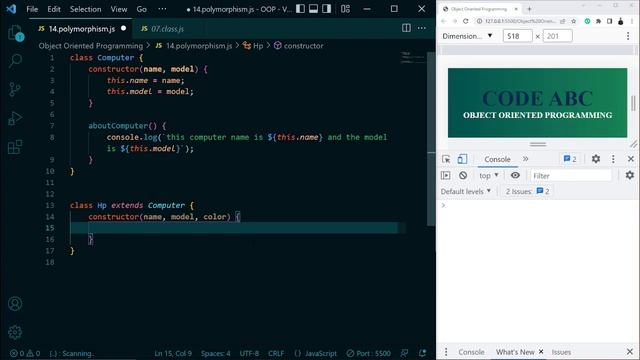Click the 2 issues badge button

570,159
